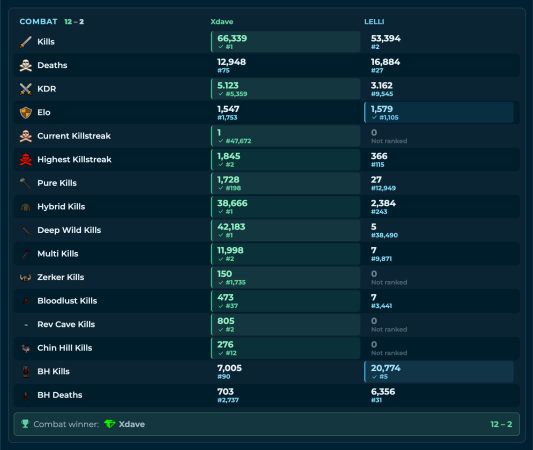Click Xdave's 1,547 Elo value

228,109
